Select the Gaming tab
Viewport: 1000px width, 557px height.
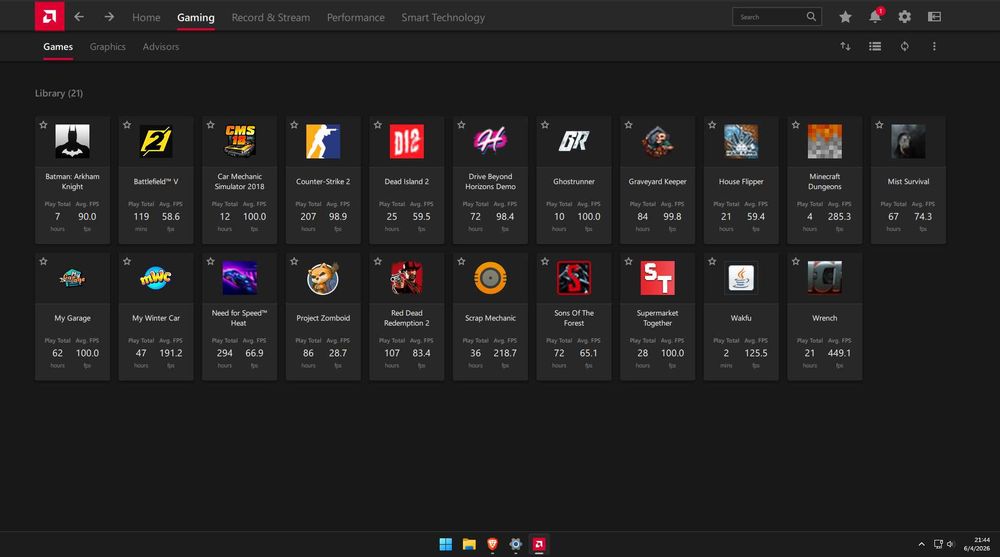coord(196,18)
